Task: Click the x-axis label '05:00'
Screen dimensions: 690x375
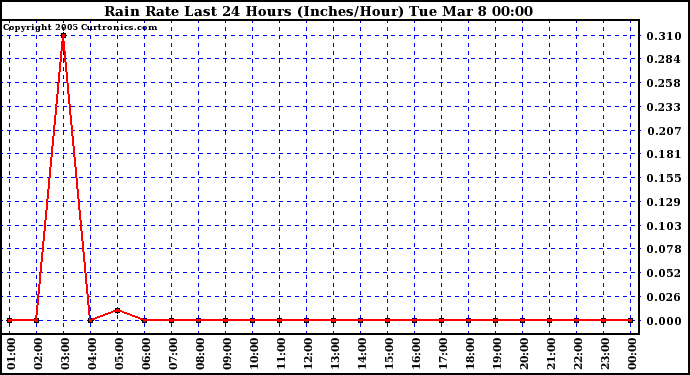Action: point(119,354)
